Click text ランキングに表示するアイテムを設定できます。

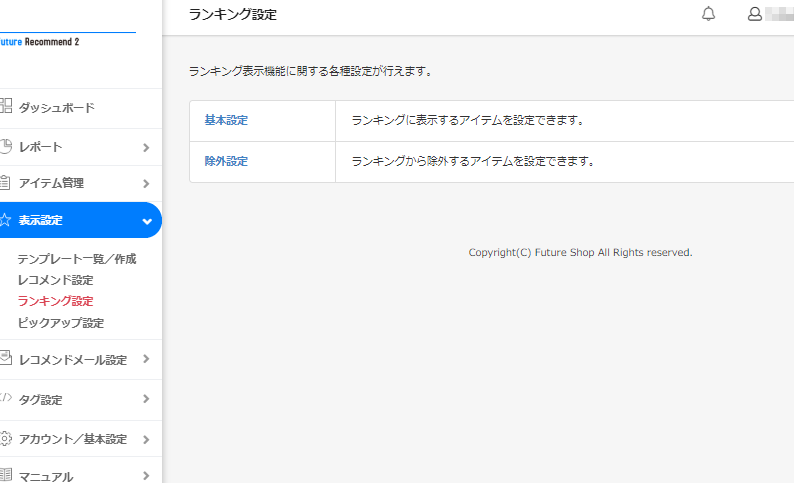click(469, 120)
